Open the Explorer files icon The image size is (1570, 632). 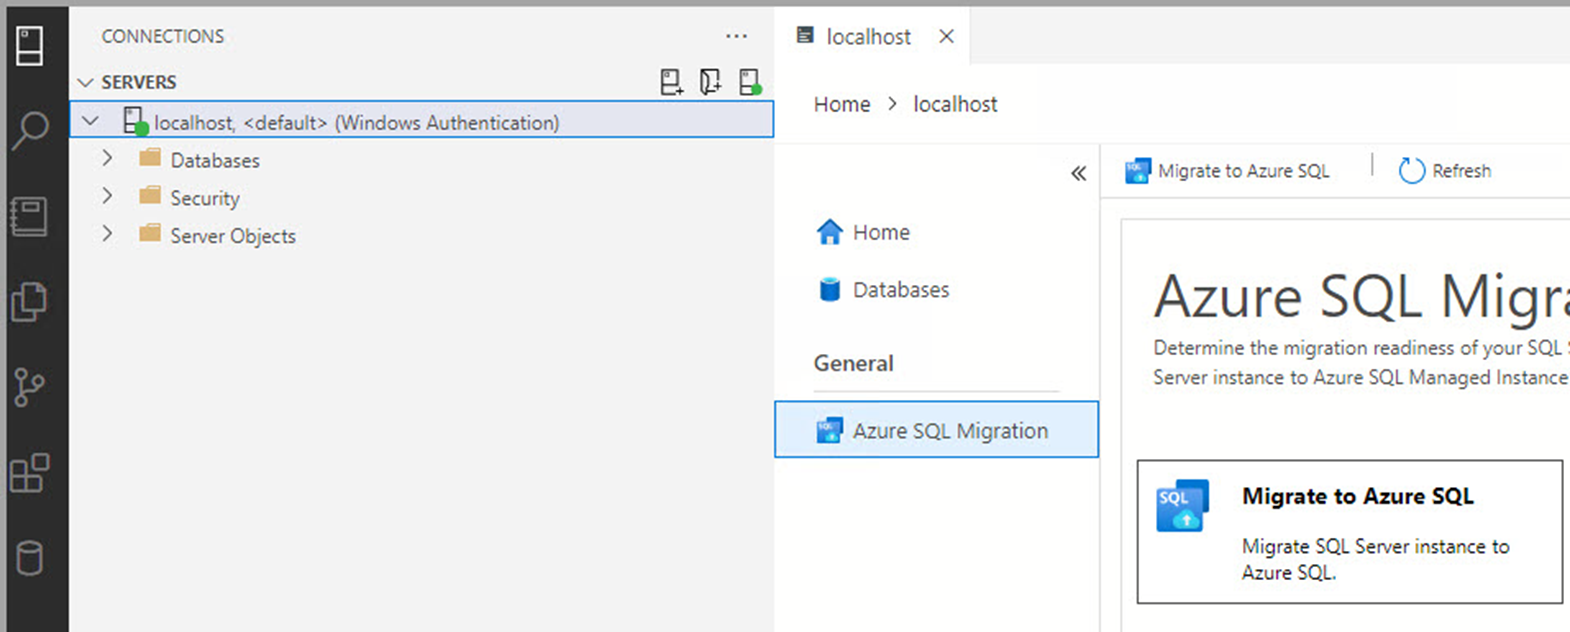click(x=30, y=302)
